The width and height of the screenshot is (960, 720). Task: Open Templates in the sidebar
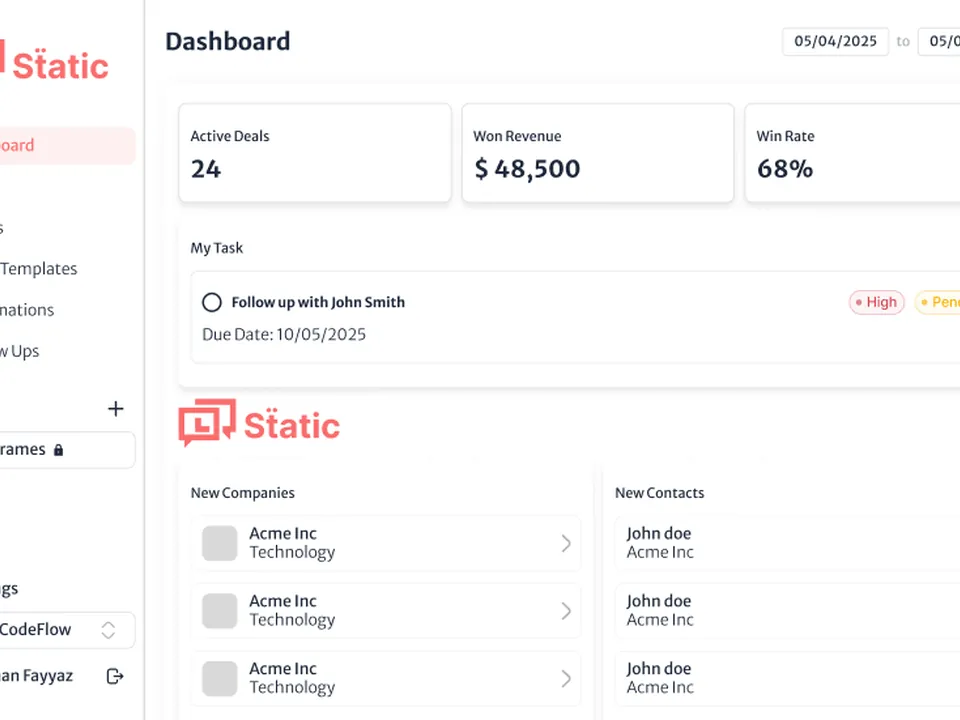coord(39,269)
